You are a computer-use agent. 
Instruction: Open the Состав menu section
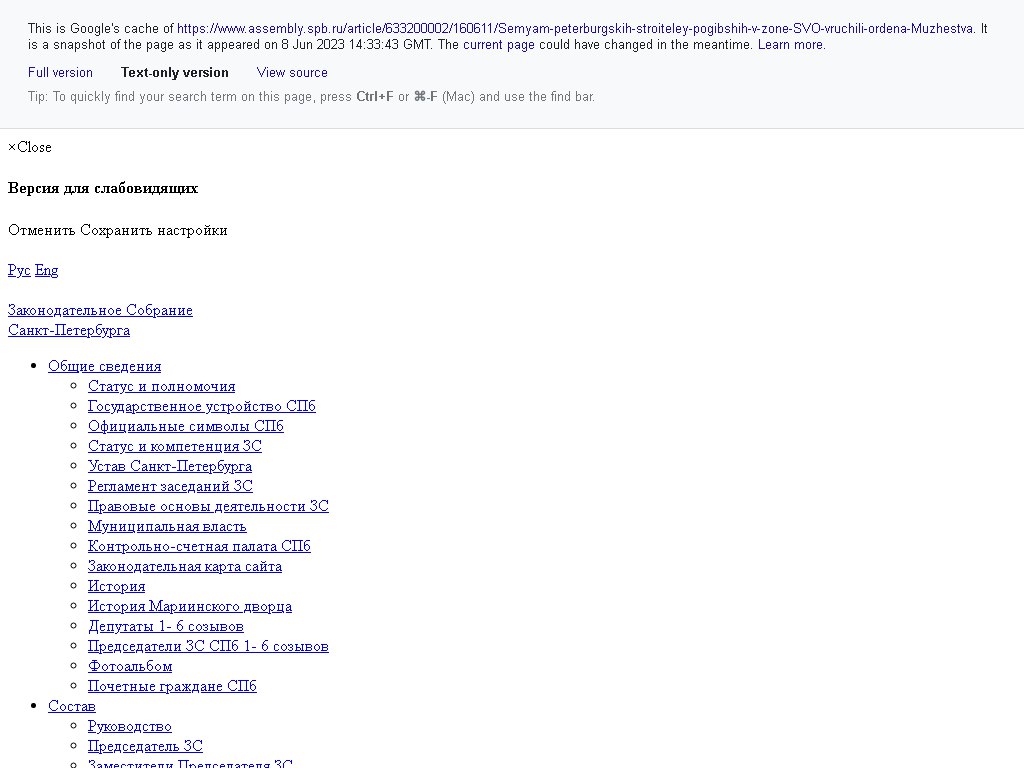71,706
